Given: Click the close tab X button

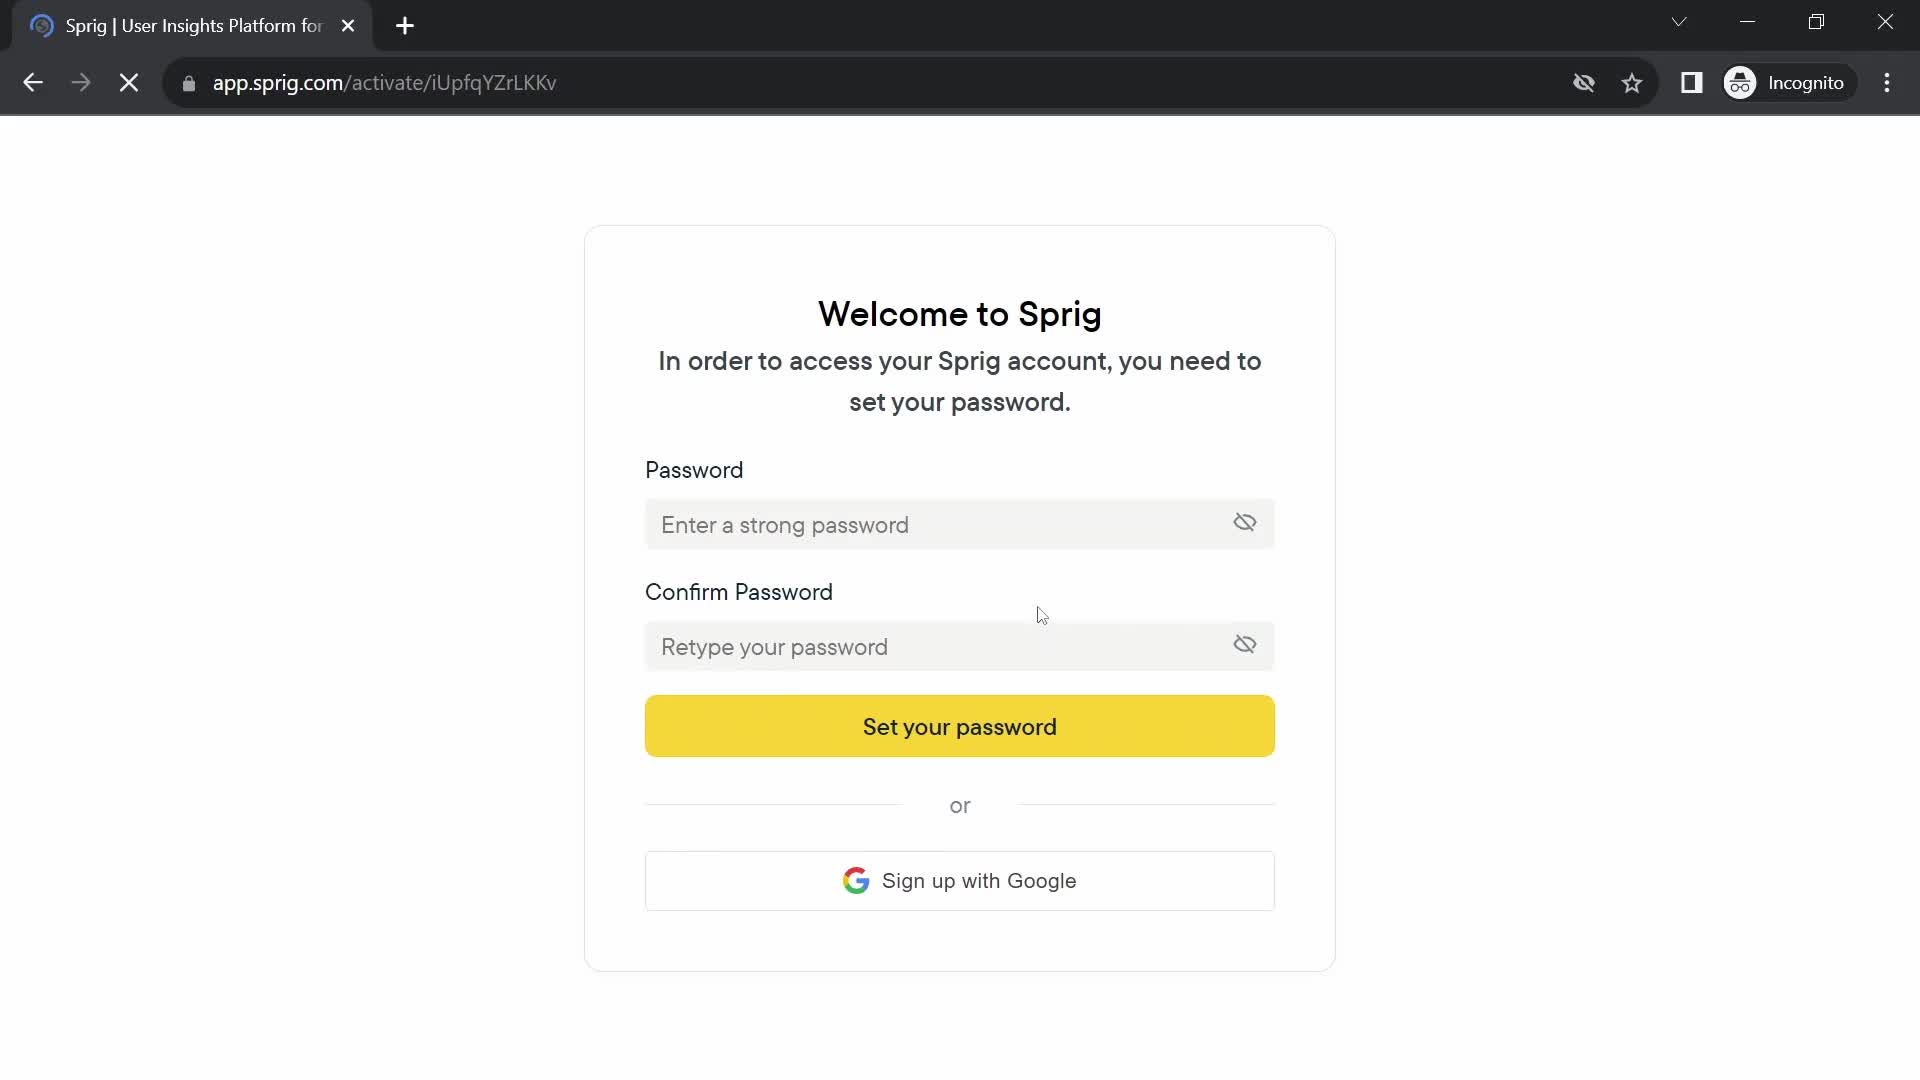Looking at the screenshot, I should tap(347, 26).
